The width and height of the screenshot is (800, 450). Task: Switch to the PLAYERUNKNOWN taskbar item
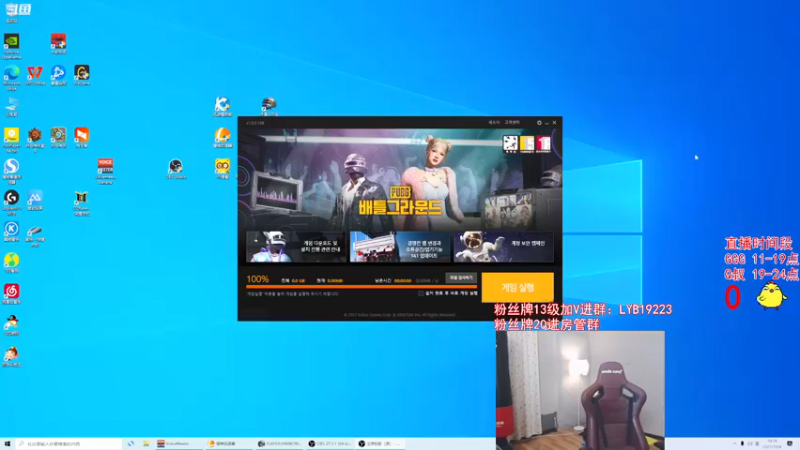(x=279, y=444)
